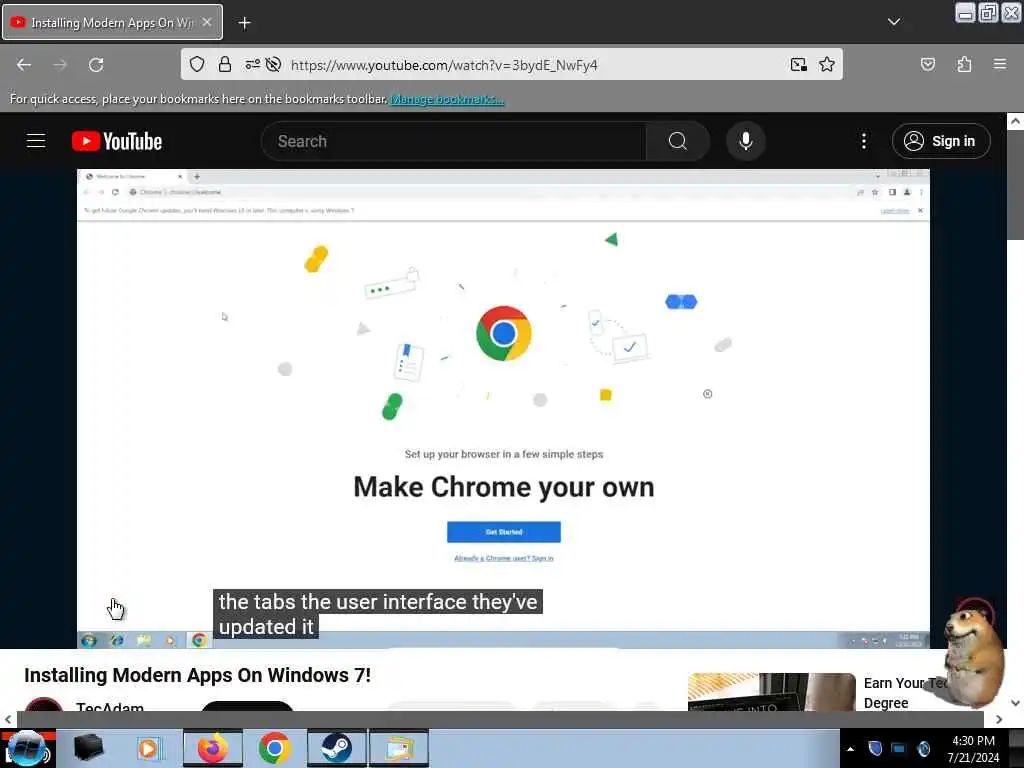Open the Earn Your Tech Degree ad thumbnail
1024x768 pixels.
[x=771, y=692]
